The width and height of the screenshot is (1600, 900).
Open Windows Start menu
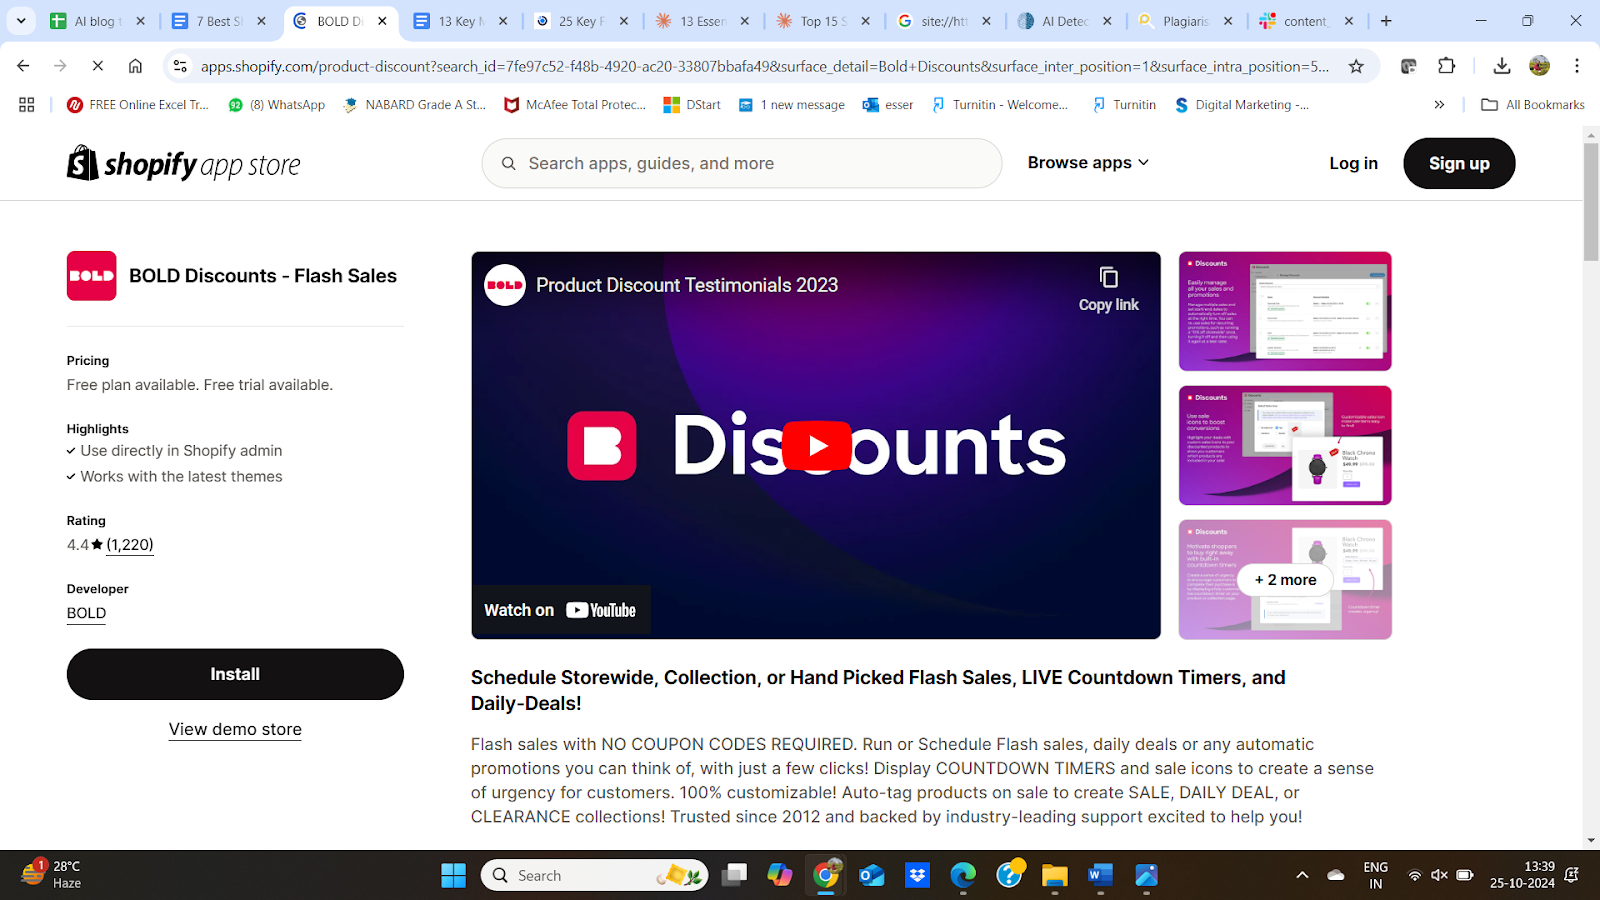(x=453, y=875)
